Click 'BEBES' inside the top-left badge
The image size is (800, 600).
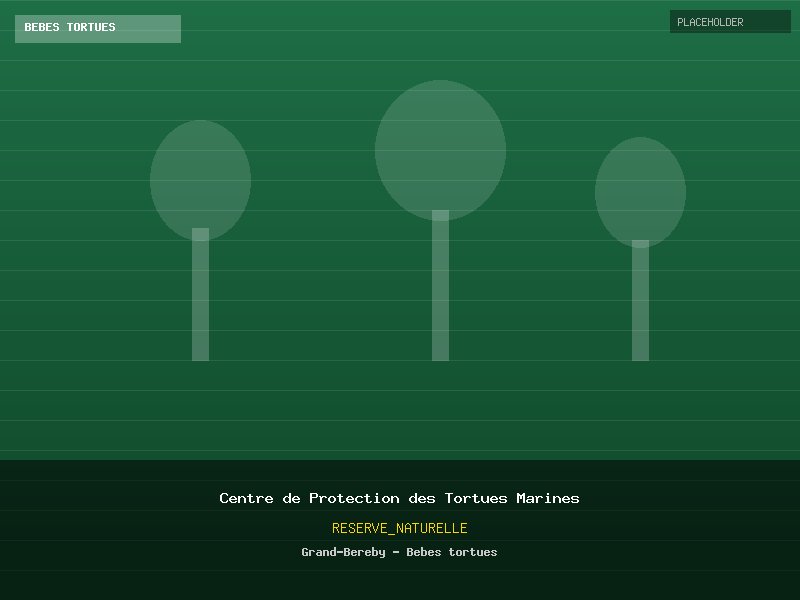[42, 28]
